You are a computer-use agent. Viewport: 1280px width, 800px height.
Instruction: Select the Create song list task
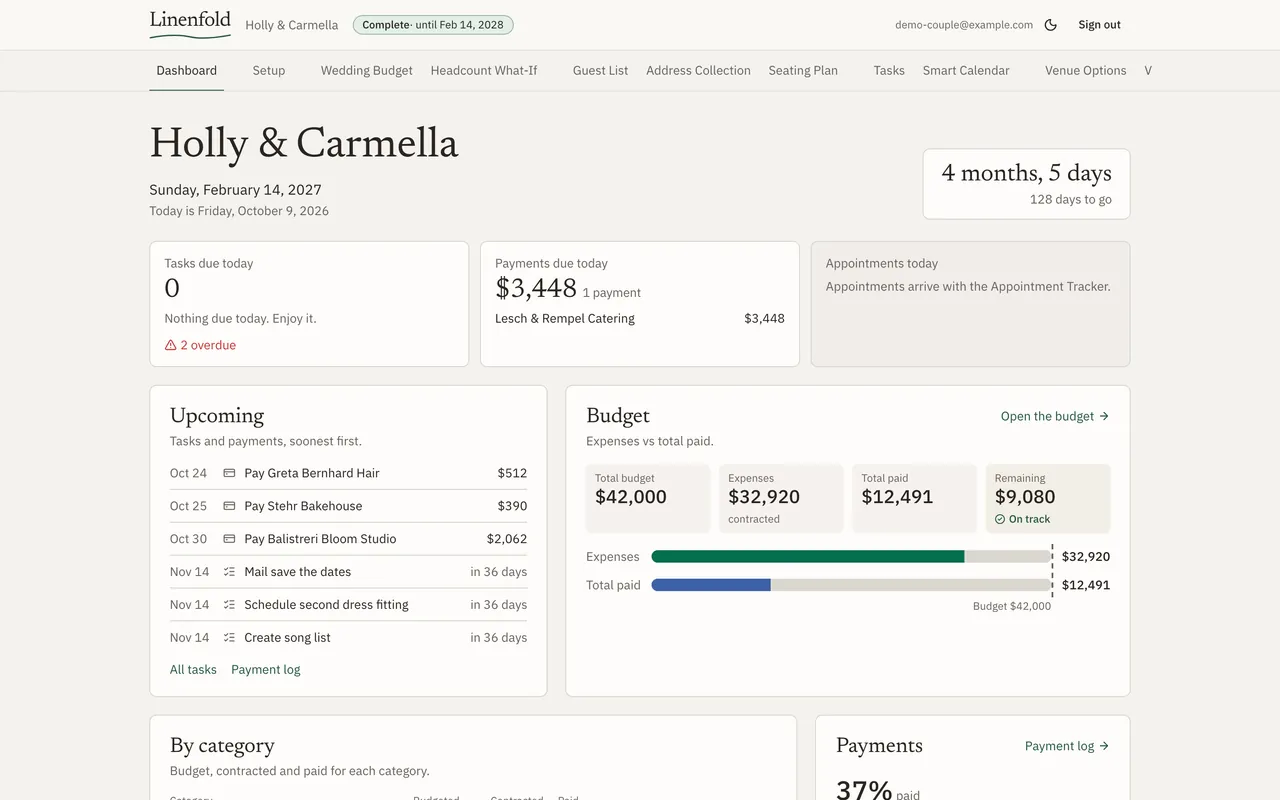tap(348, 638)
